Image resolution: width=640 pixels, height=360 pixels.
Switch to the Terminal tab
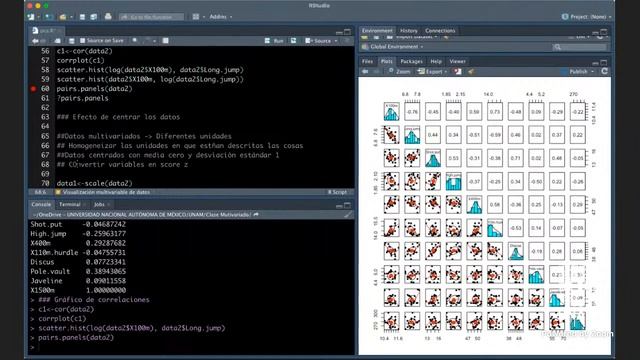[70, 204]
